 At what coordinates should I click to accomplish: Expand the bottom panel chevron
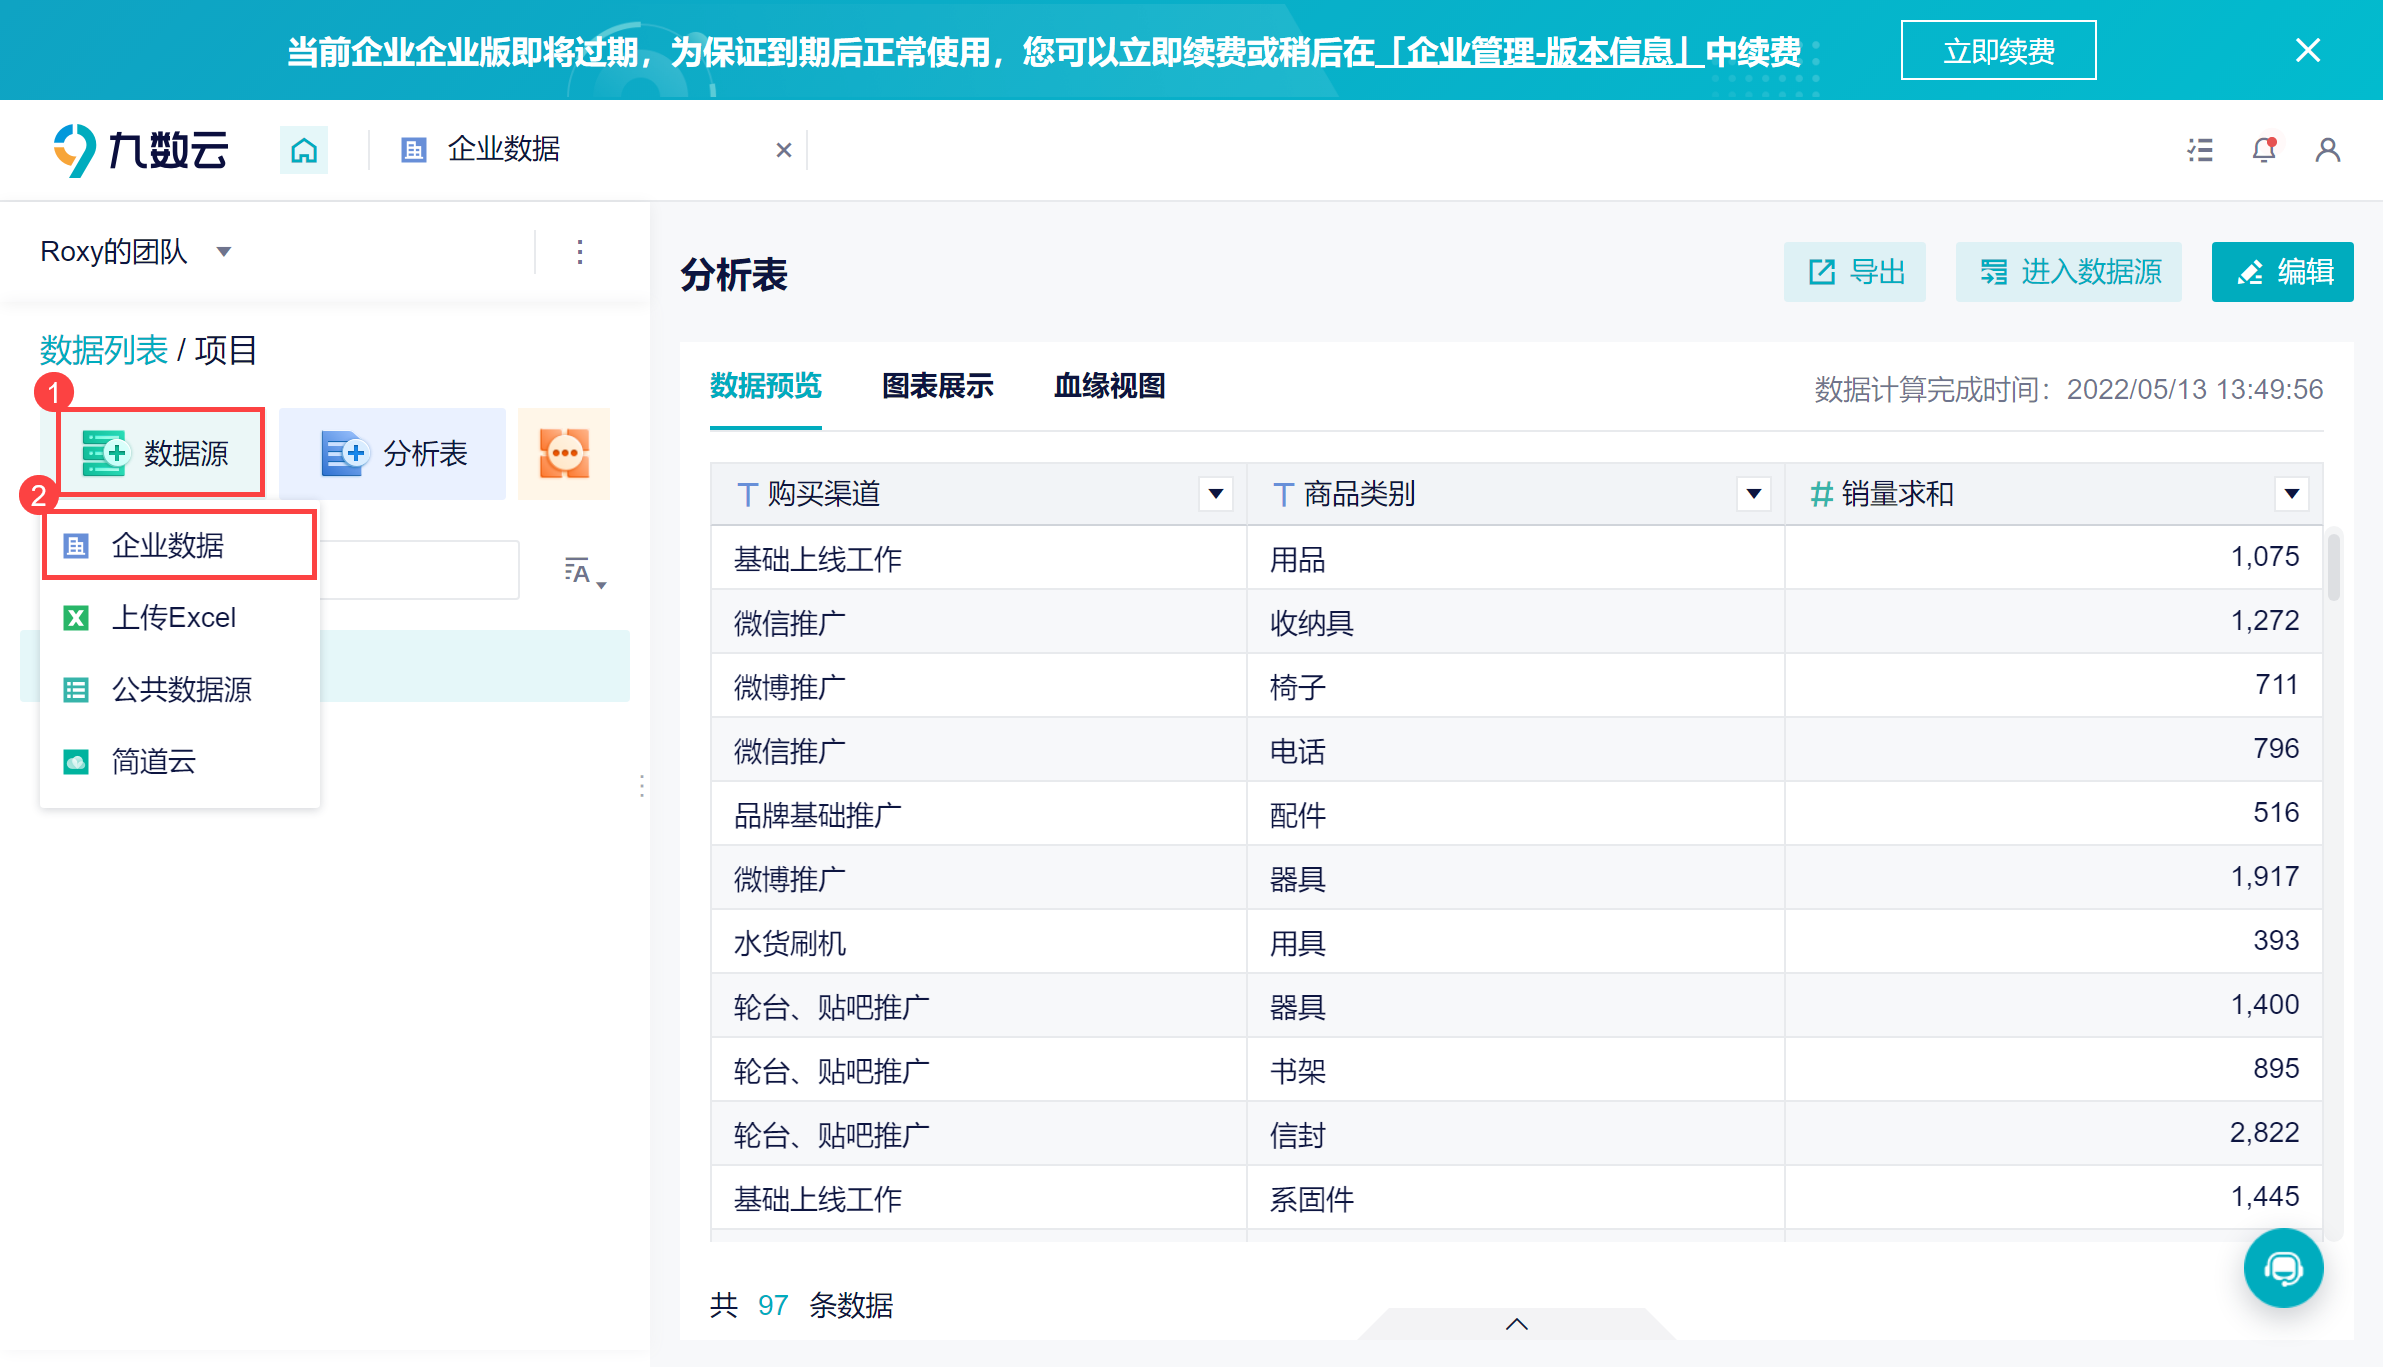pos(1516,1324)
